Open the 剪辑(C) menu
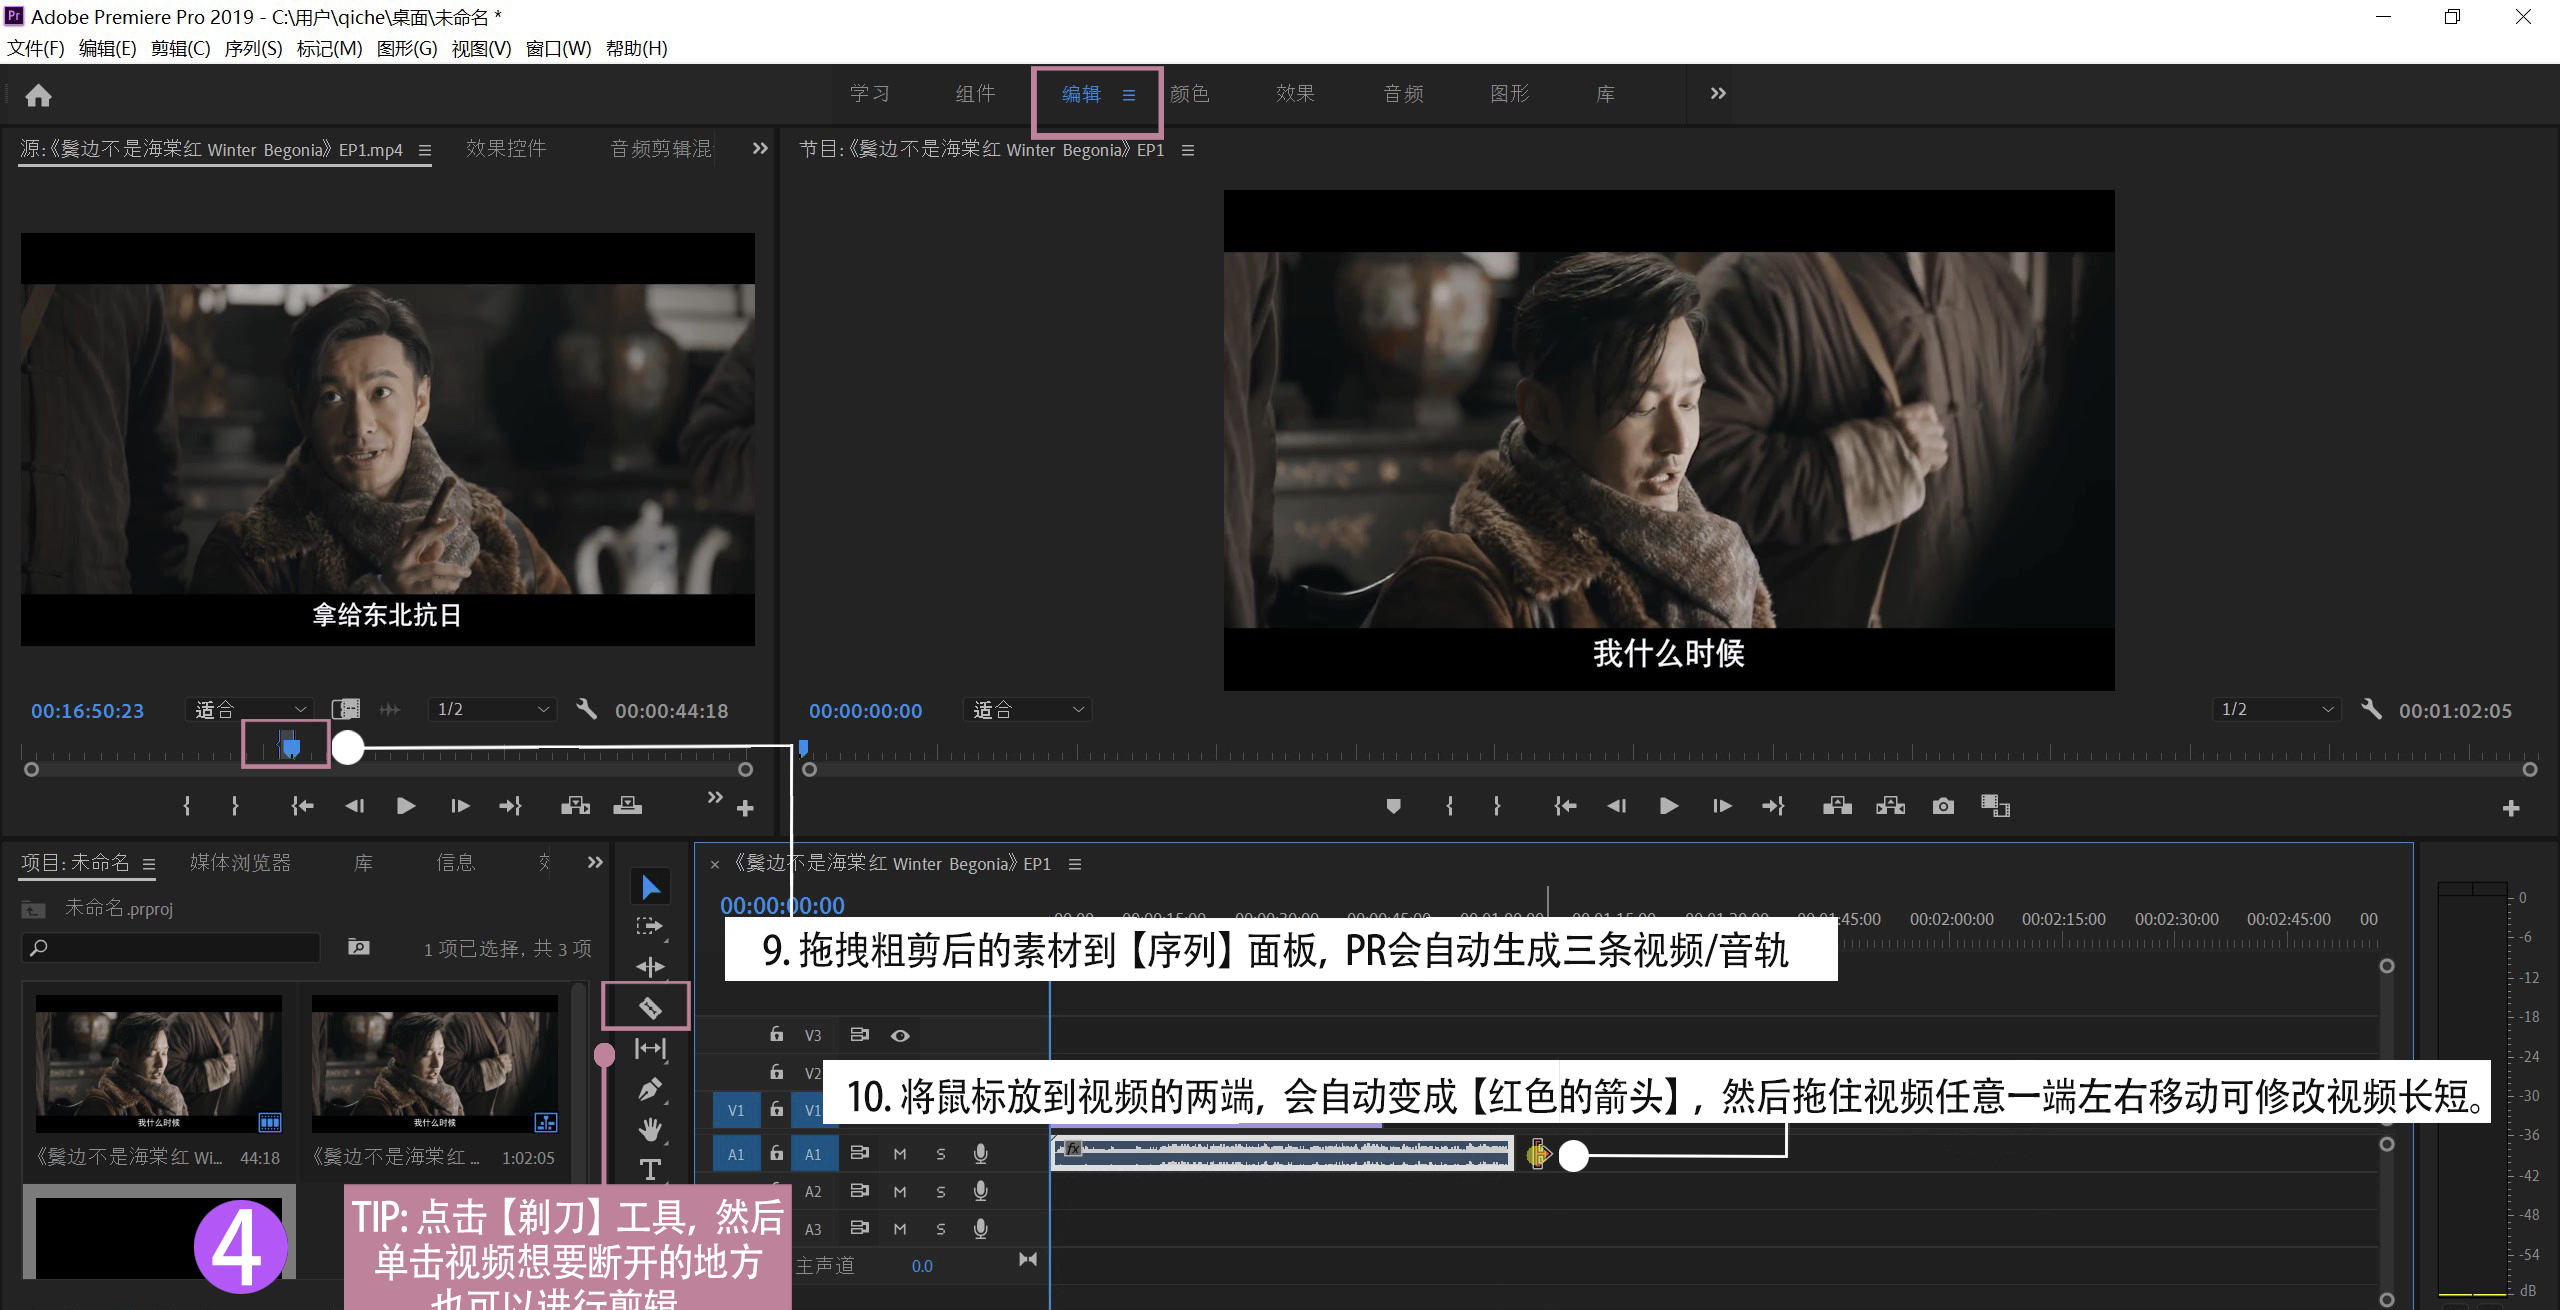The image size is (2560, 1310). coord(181,48)
